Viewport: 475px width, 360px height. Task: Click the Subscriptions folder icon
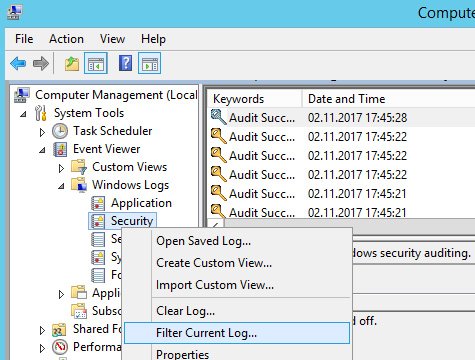tap(79, 311)
